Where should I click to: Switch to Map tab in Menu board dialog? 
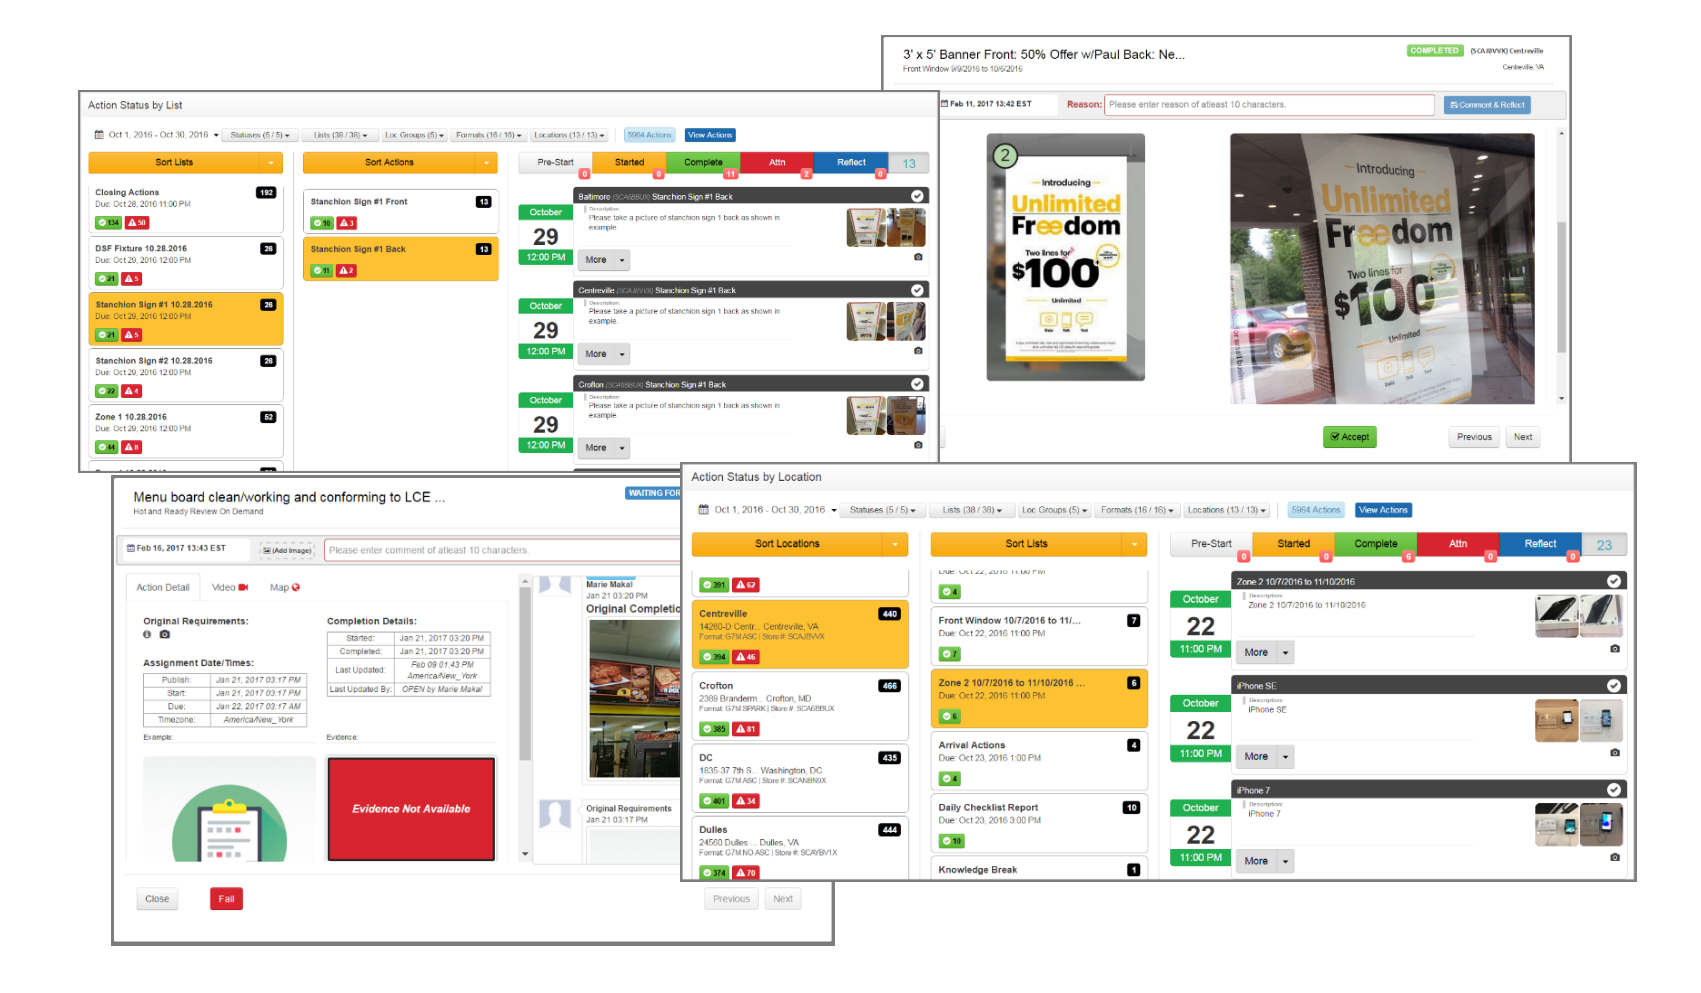(285, 588)
